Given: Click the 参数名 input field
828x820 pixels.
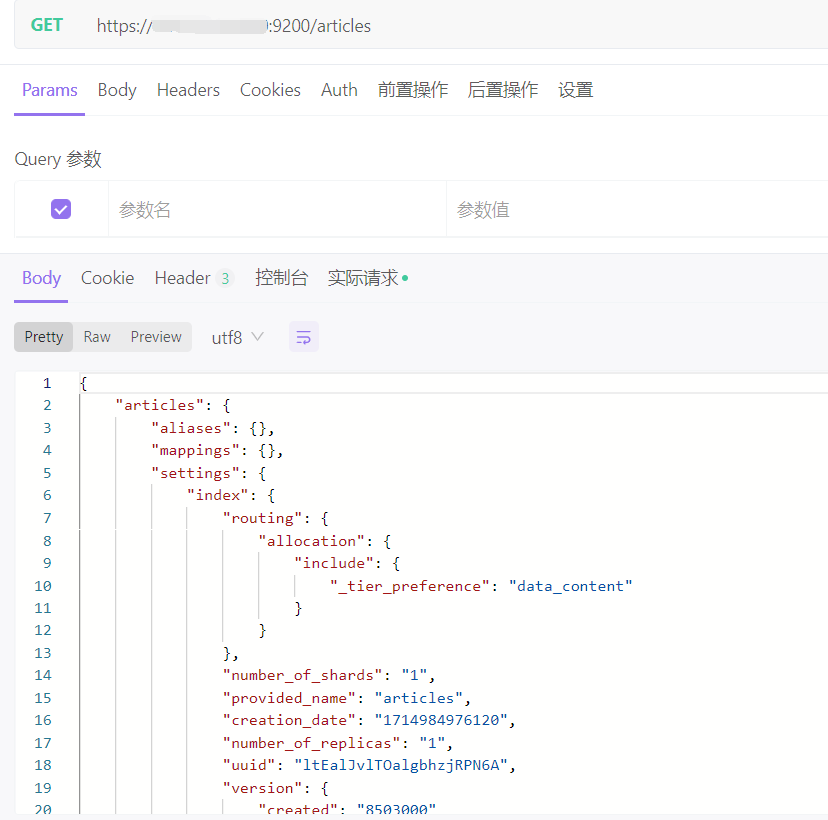Looking at the screenshot, I should [277, 210].
